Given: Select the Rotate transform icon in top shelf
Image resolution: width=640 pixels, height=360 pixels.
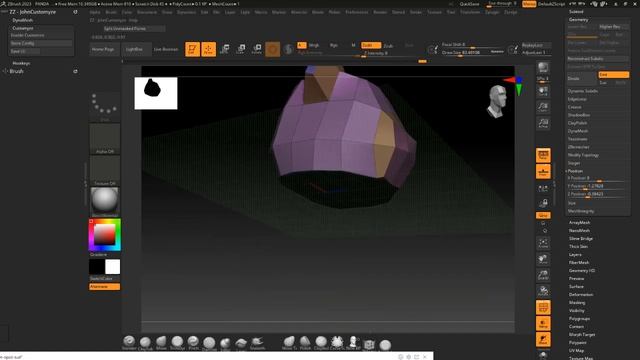Looking at the screenshot, I should [257, 49].
